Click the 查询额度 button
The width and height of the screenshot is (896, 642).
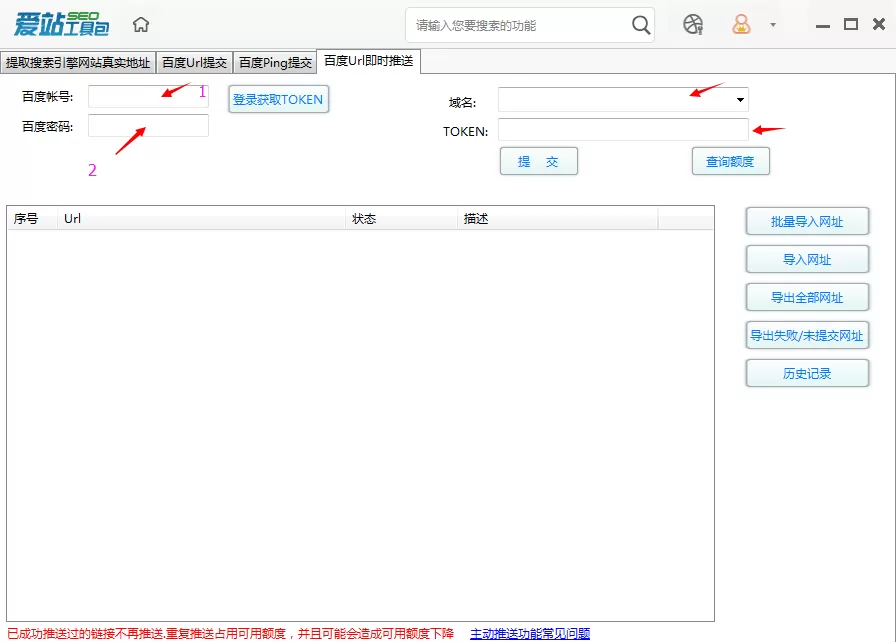[731, 162]
